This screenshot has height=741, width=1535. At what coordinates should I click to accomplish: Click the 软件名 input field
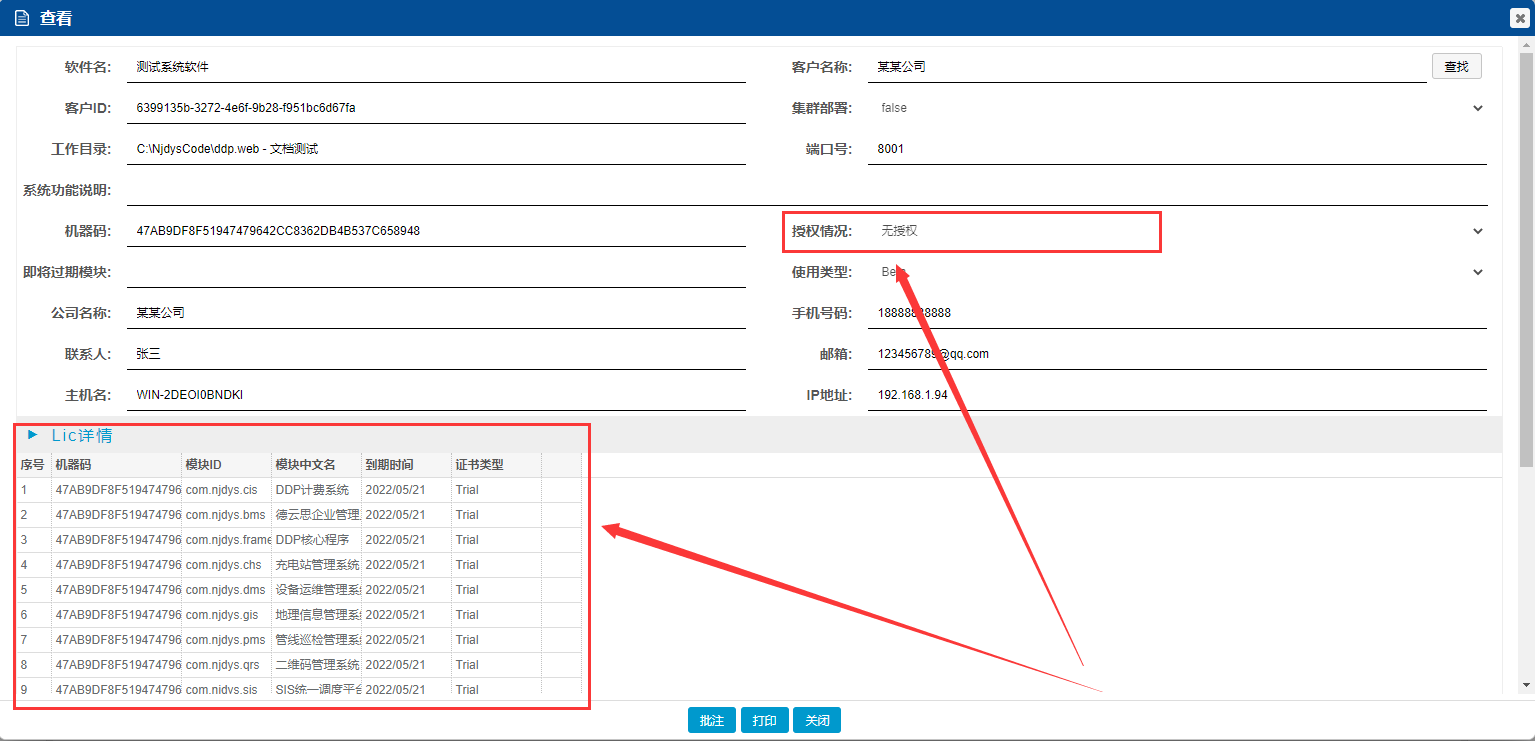(x=438, y=67)
